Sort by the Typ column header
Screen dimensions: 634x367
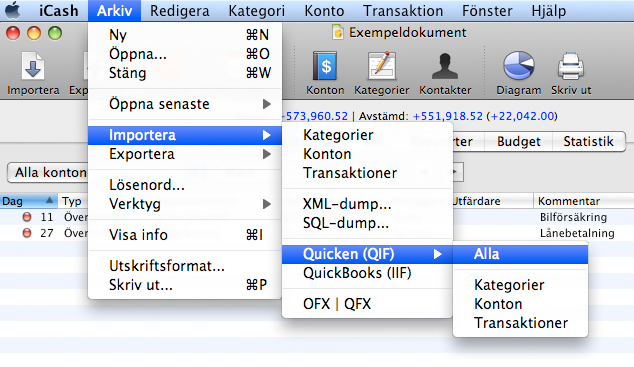pyautogui.click(x=73, y=201)
